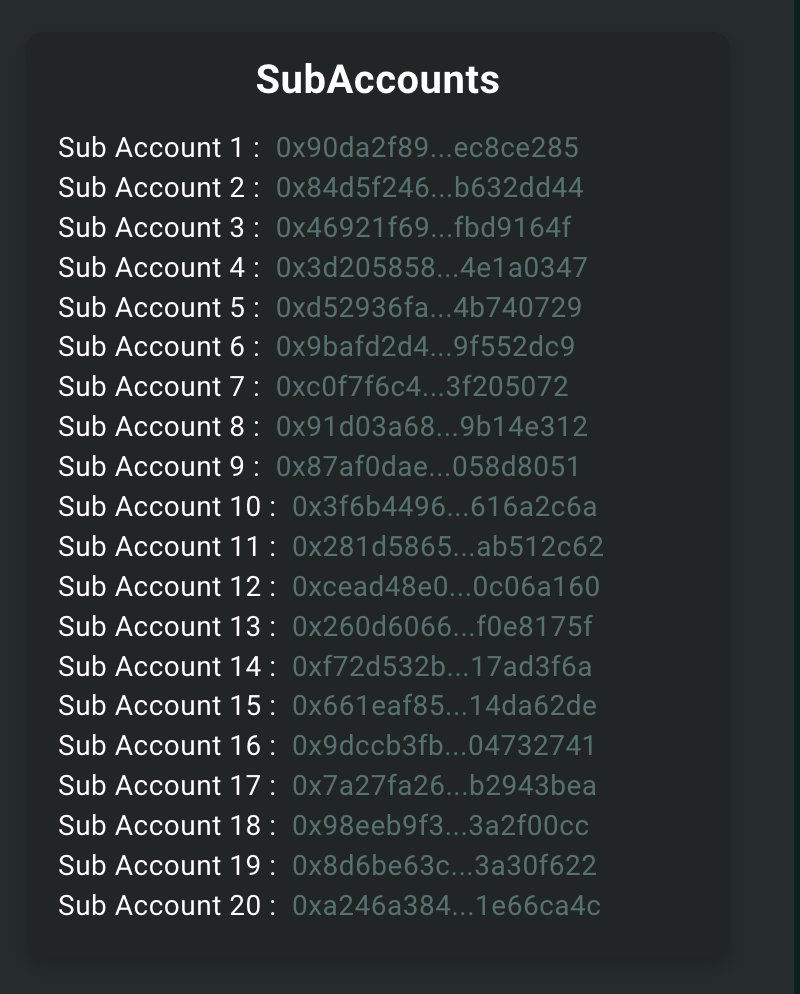
Task: Select Sub Account 15 address 0x661eaf85...14da62de
Action: pos(444,706)
